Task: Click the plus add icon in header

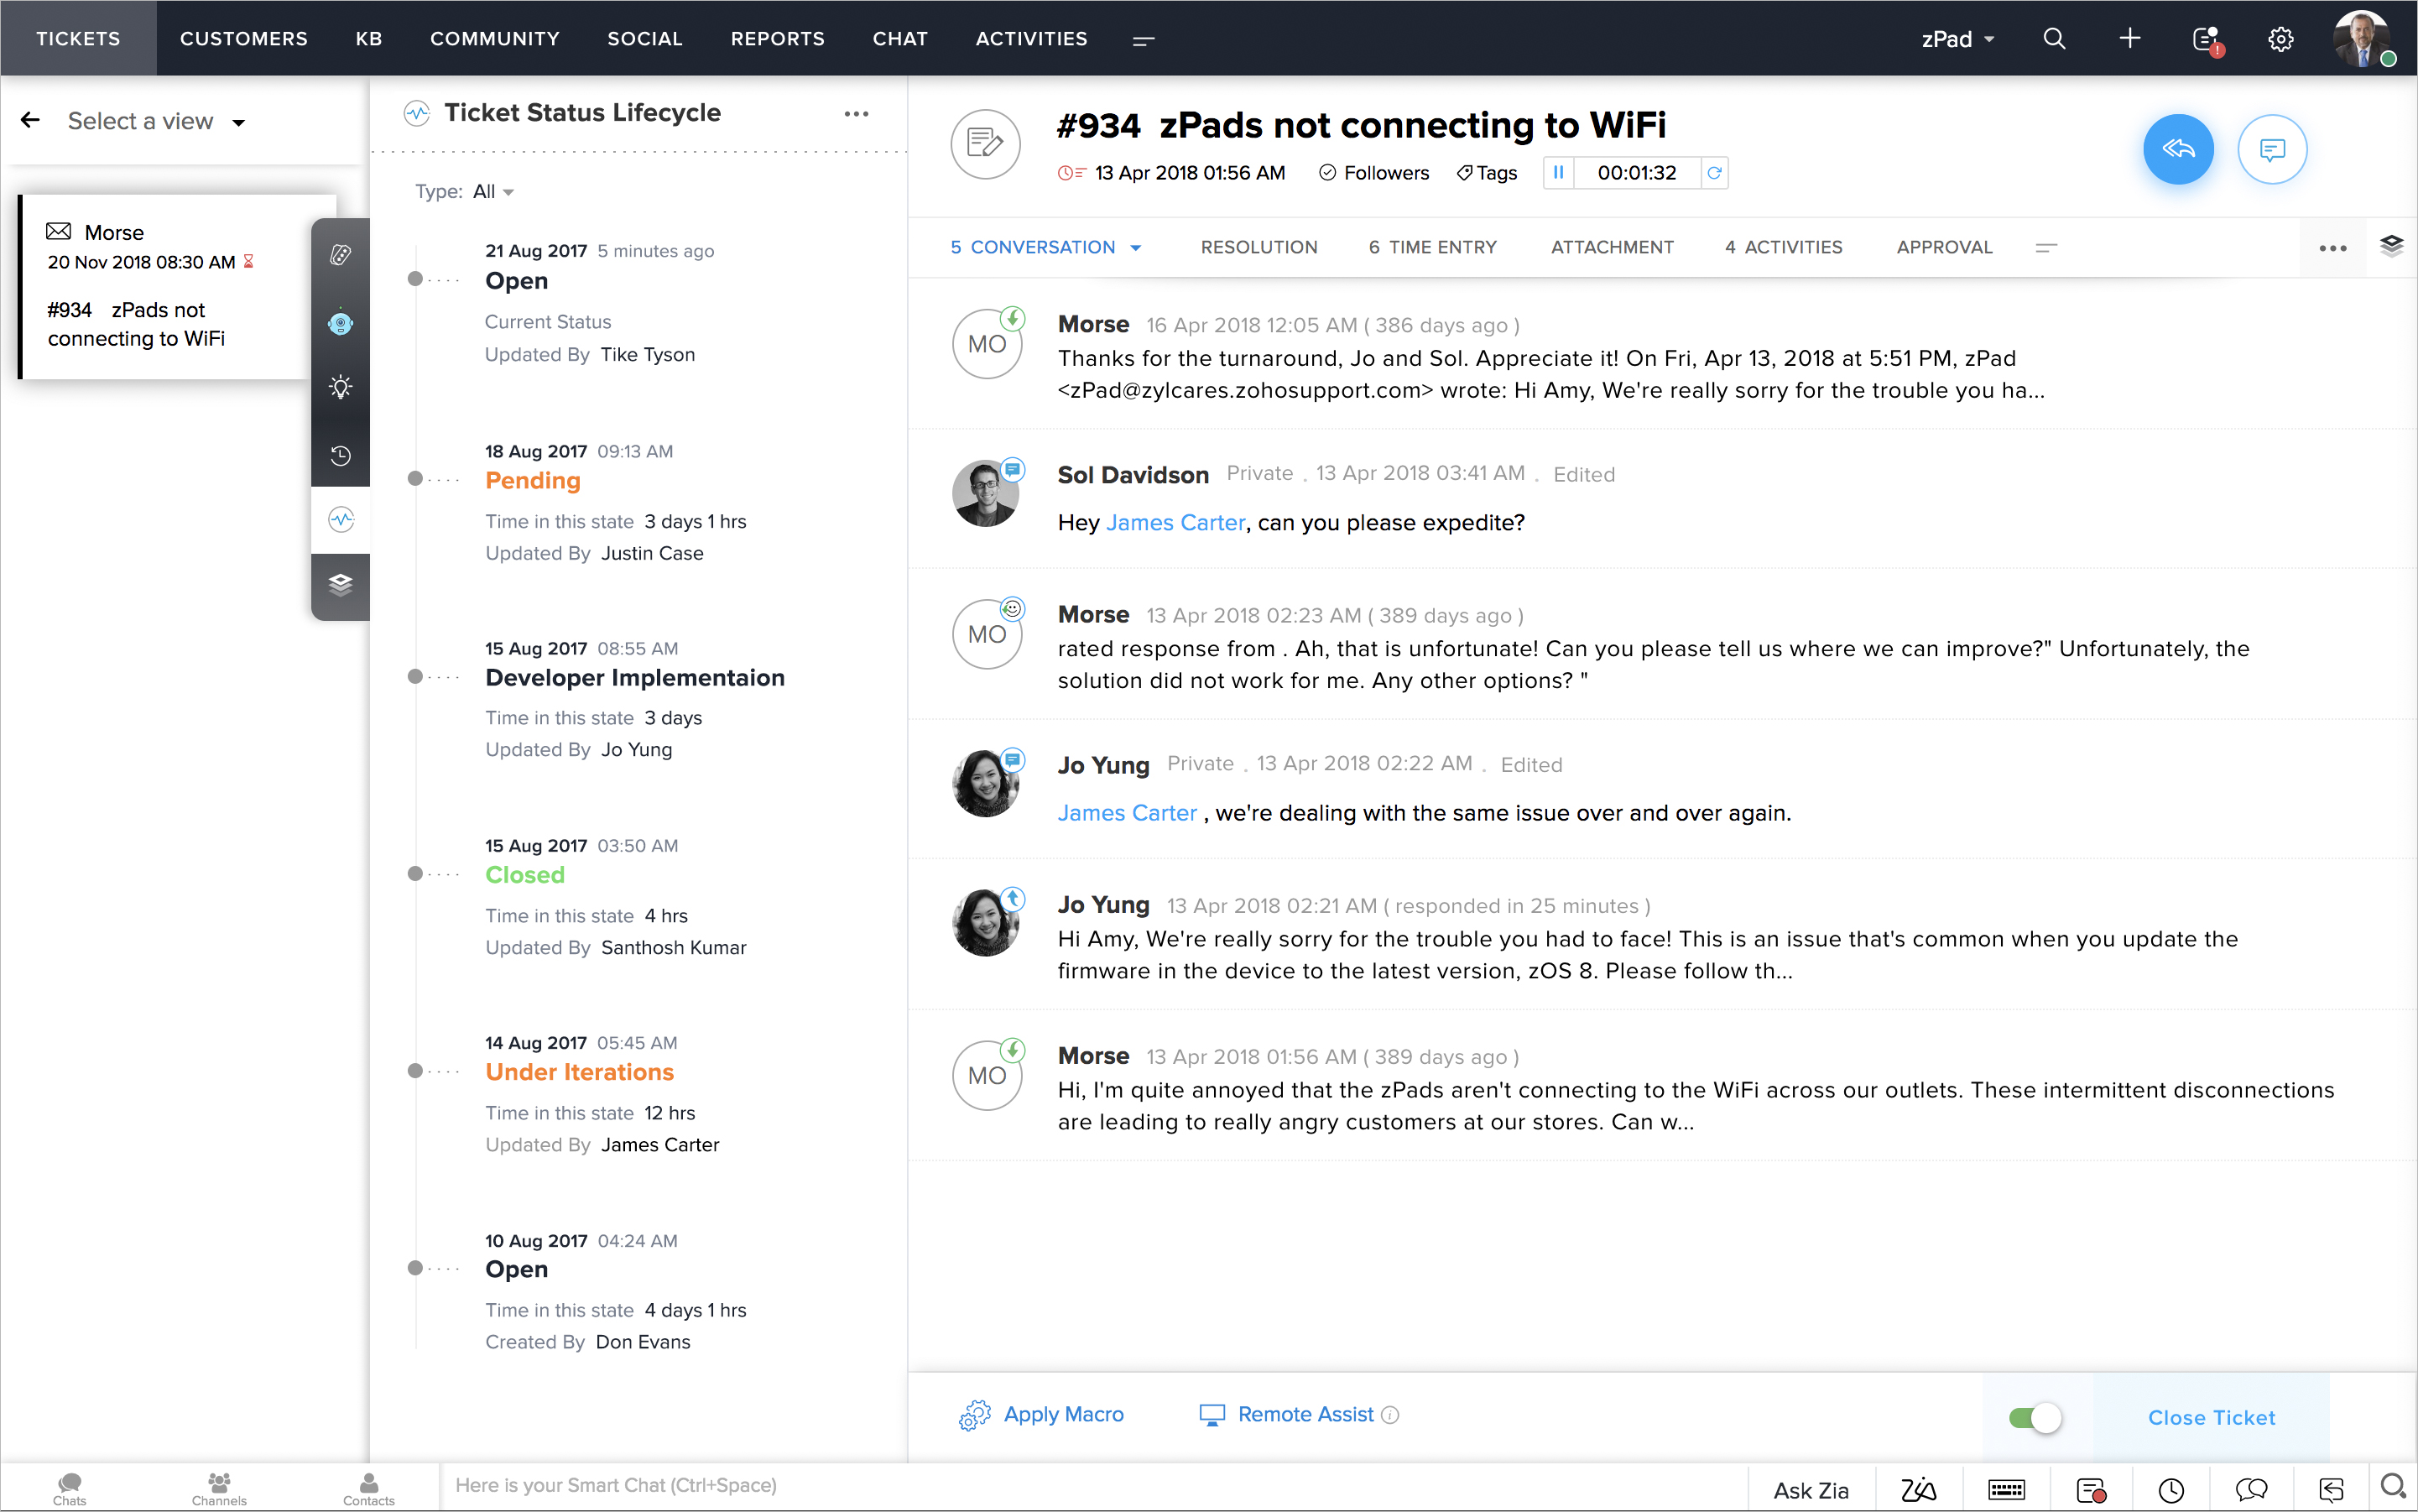Action: [2130, 39]
